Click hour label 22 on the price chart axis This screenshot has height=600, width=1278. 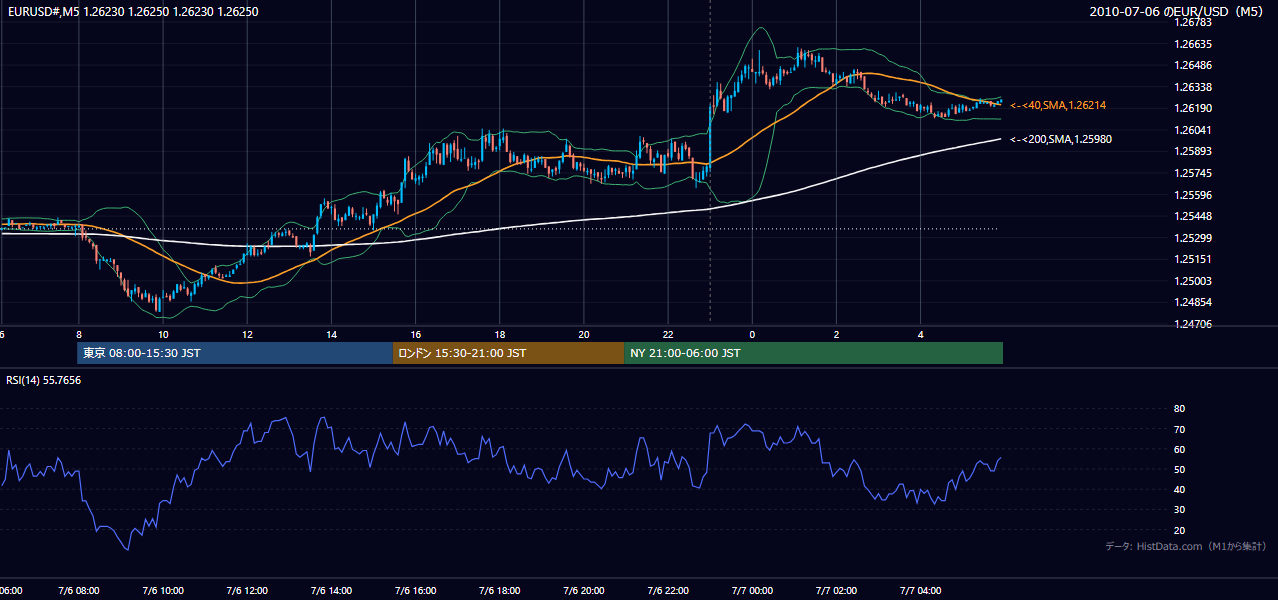click(668, 334)
